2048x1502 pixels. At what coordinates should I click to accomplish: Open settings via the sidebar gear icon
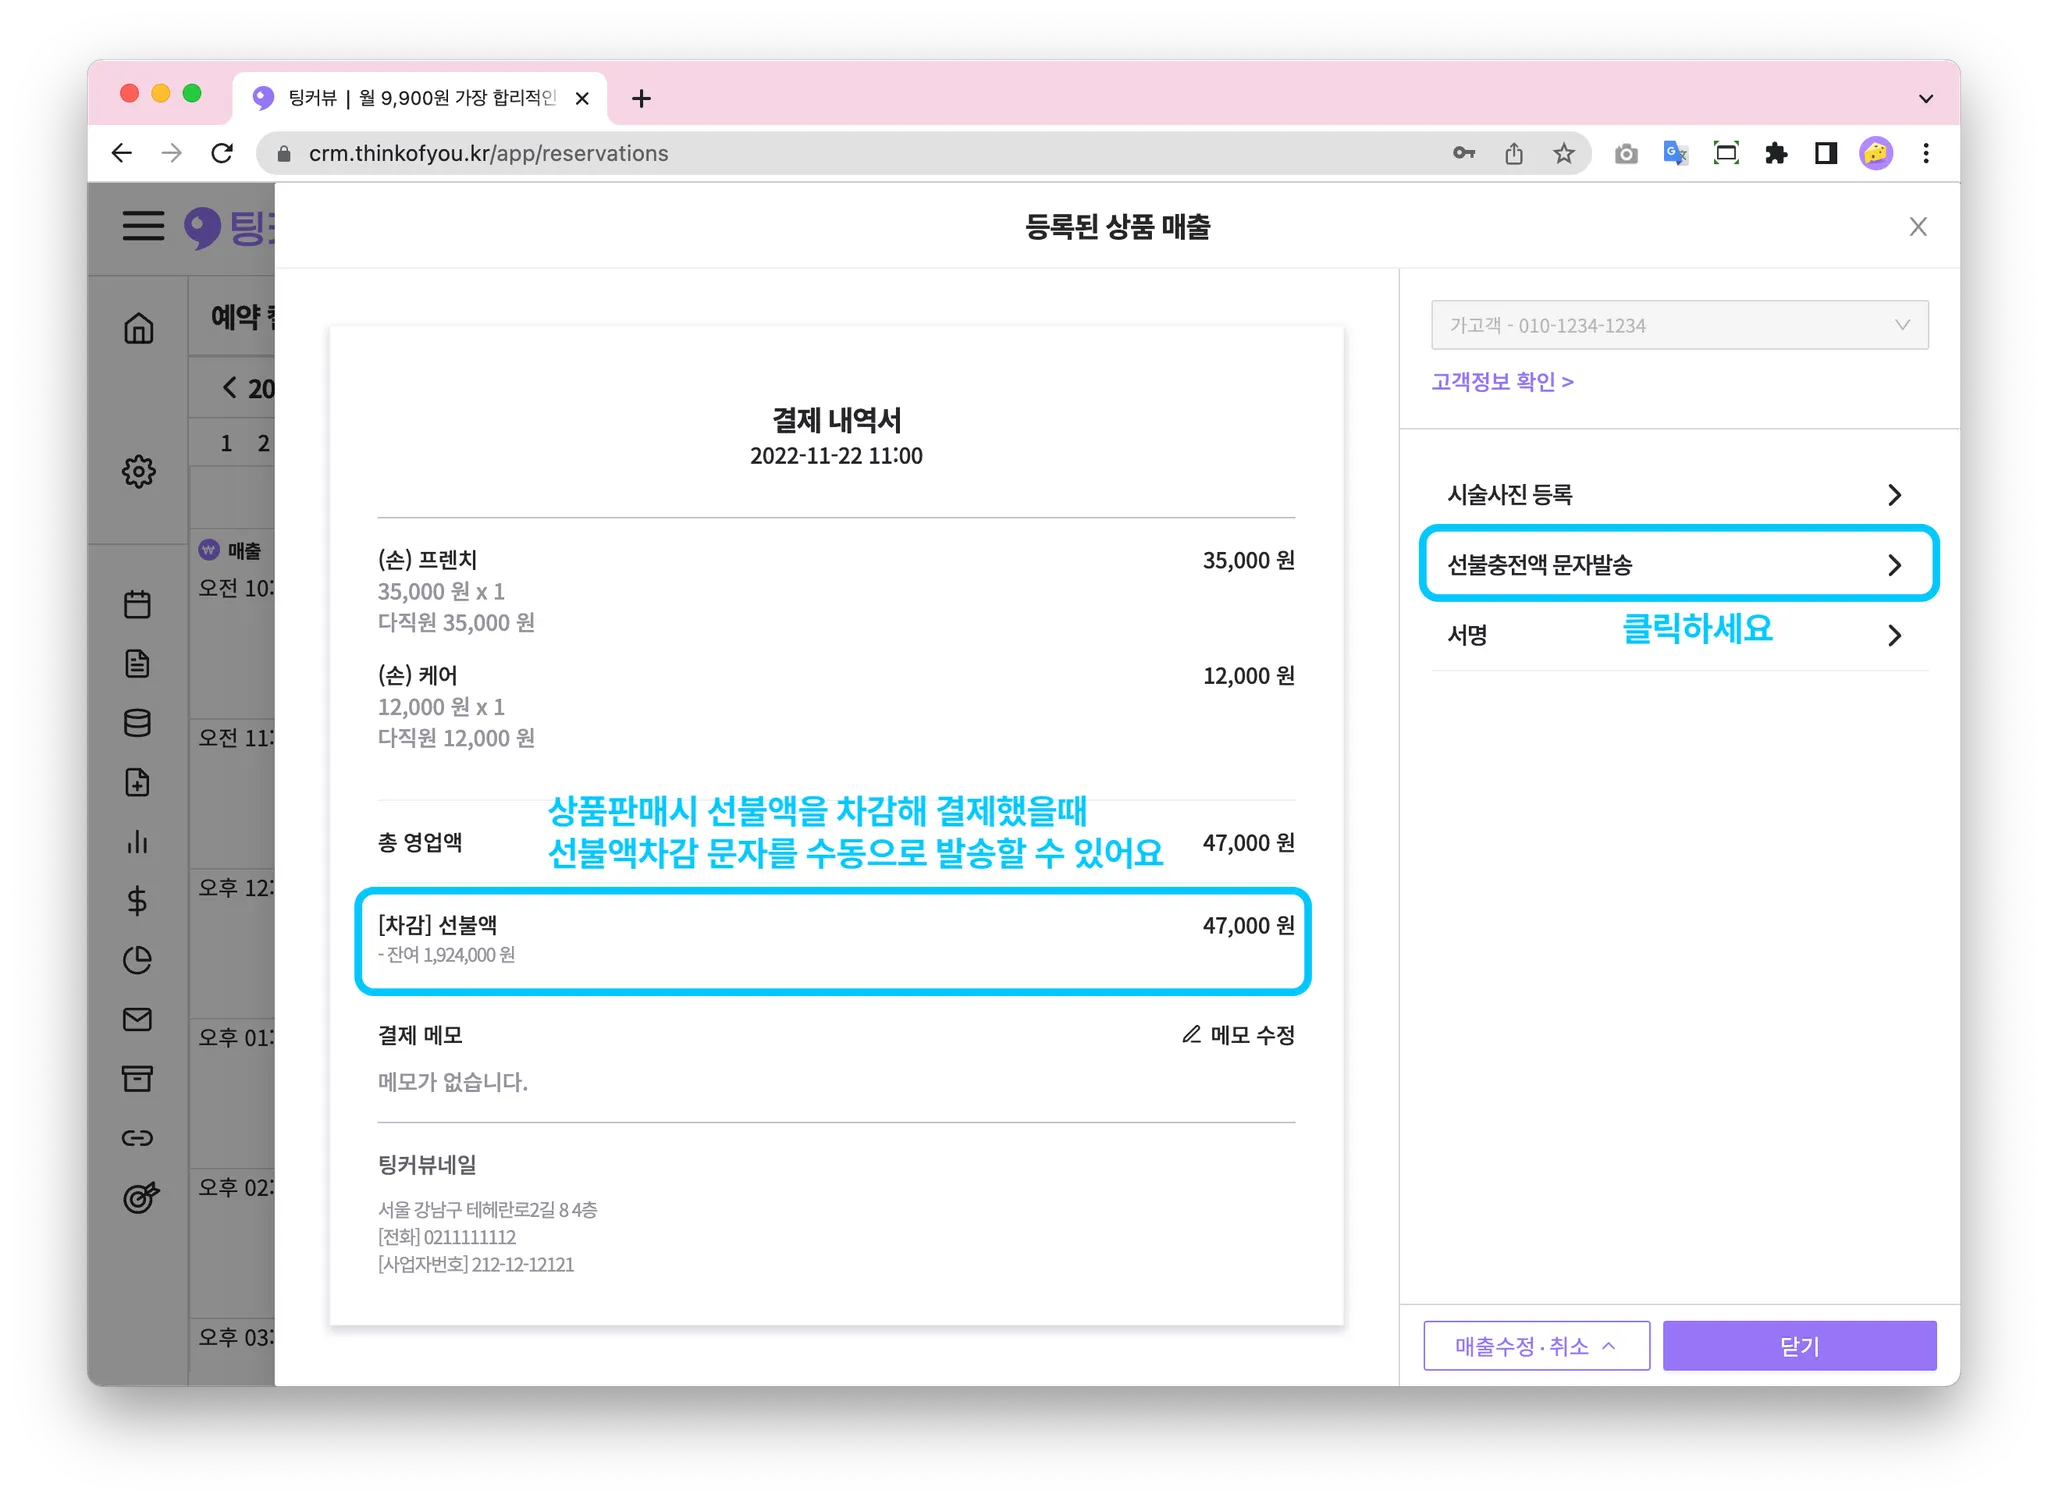[x=139, y=471]
